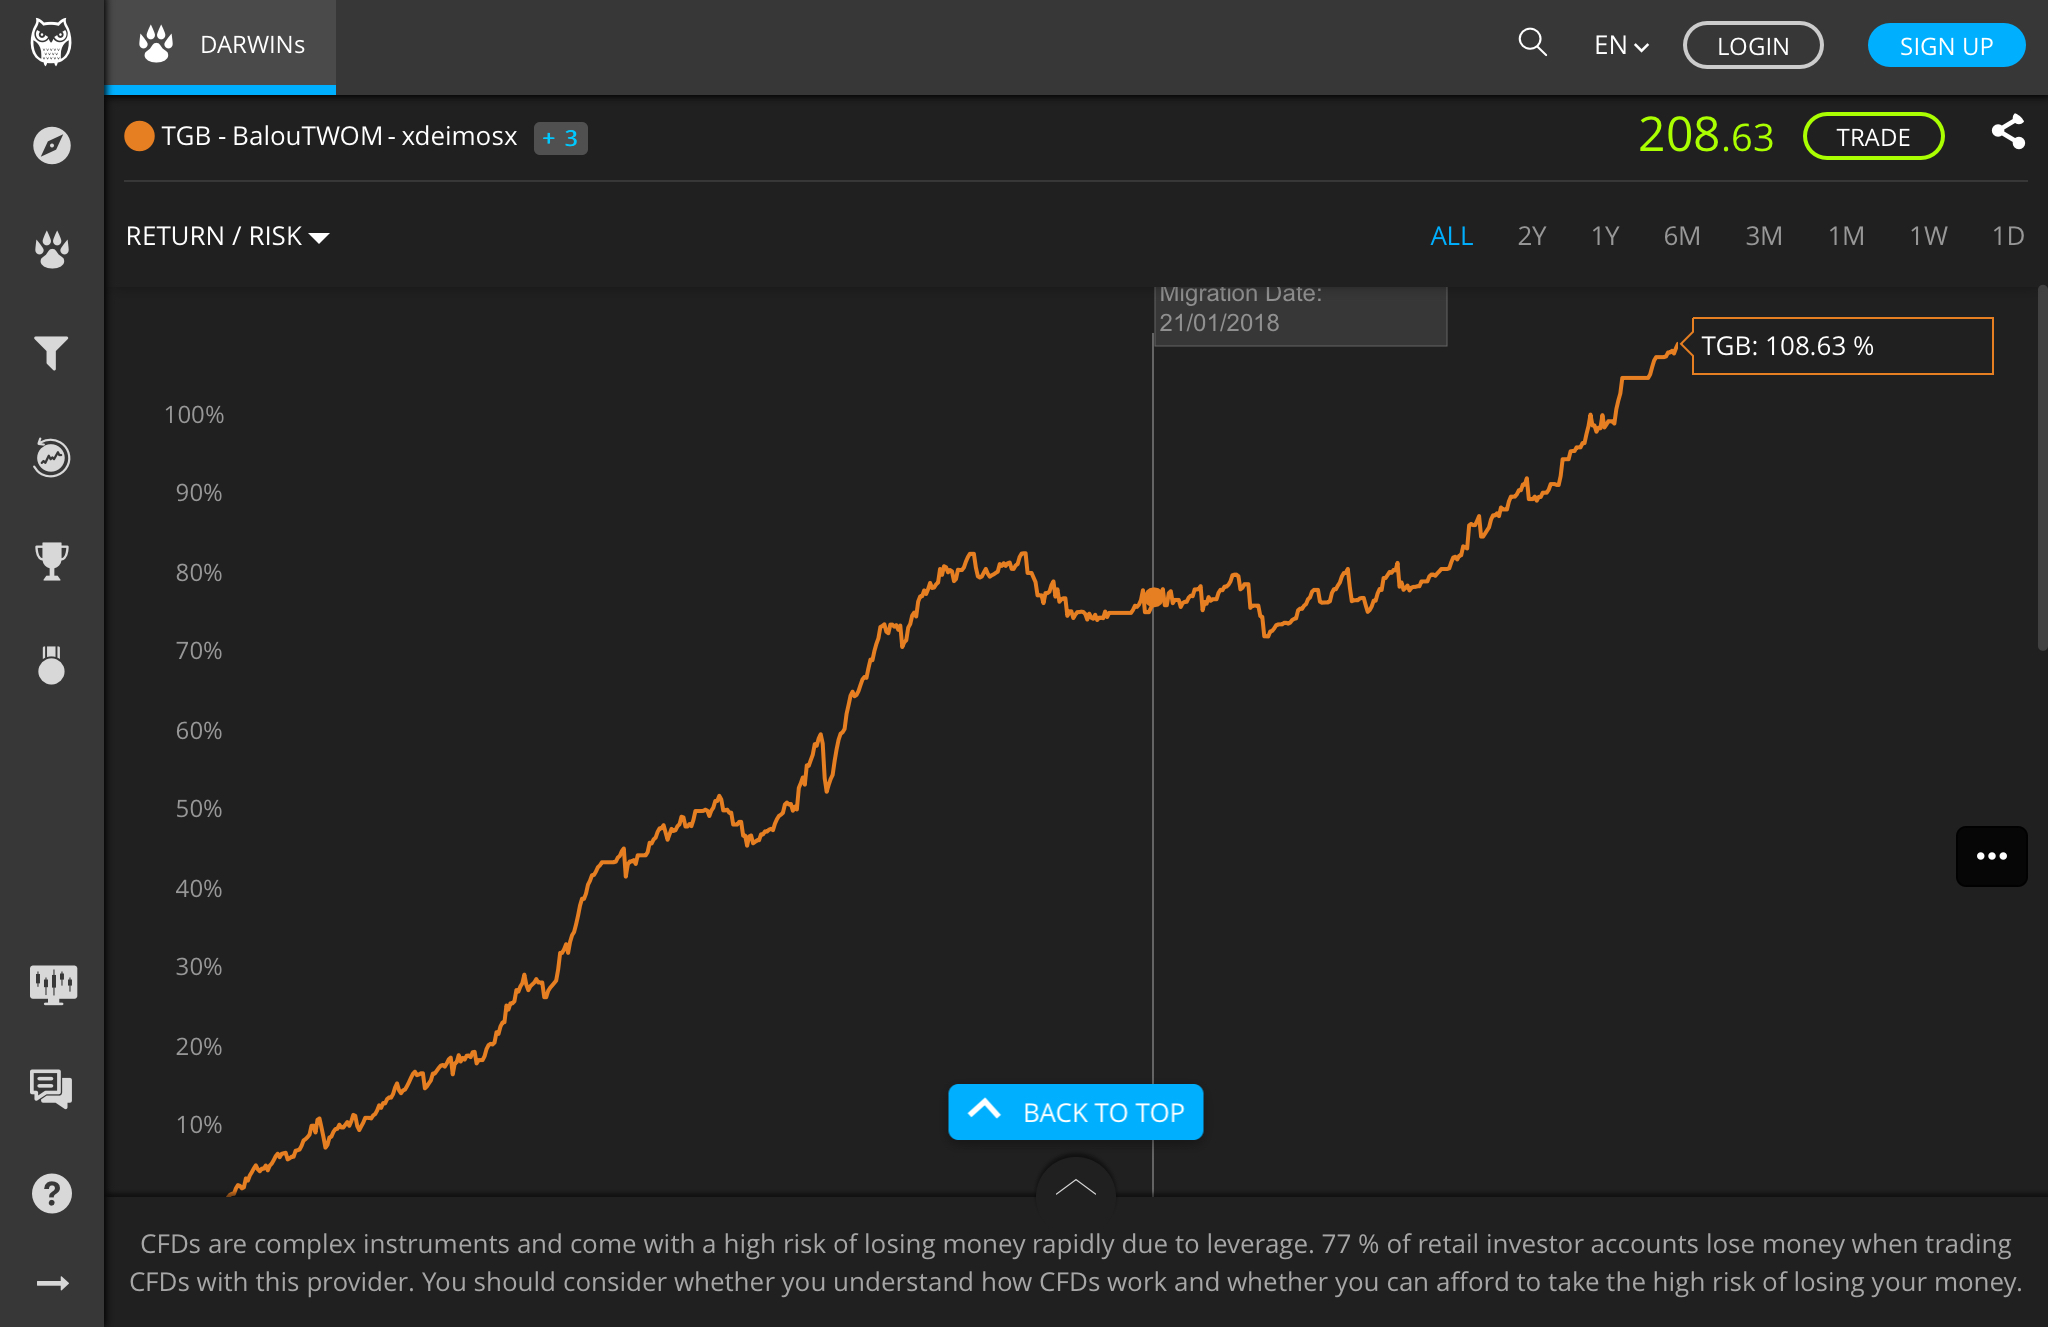Select the ALL time range
Screen dimensions: 2048x1327
coord(1451,236)
